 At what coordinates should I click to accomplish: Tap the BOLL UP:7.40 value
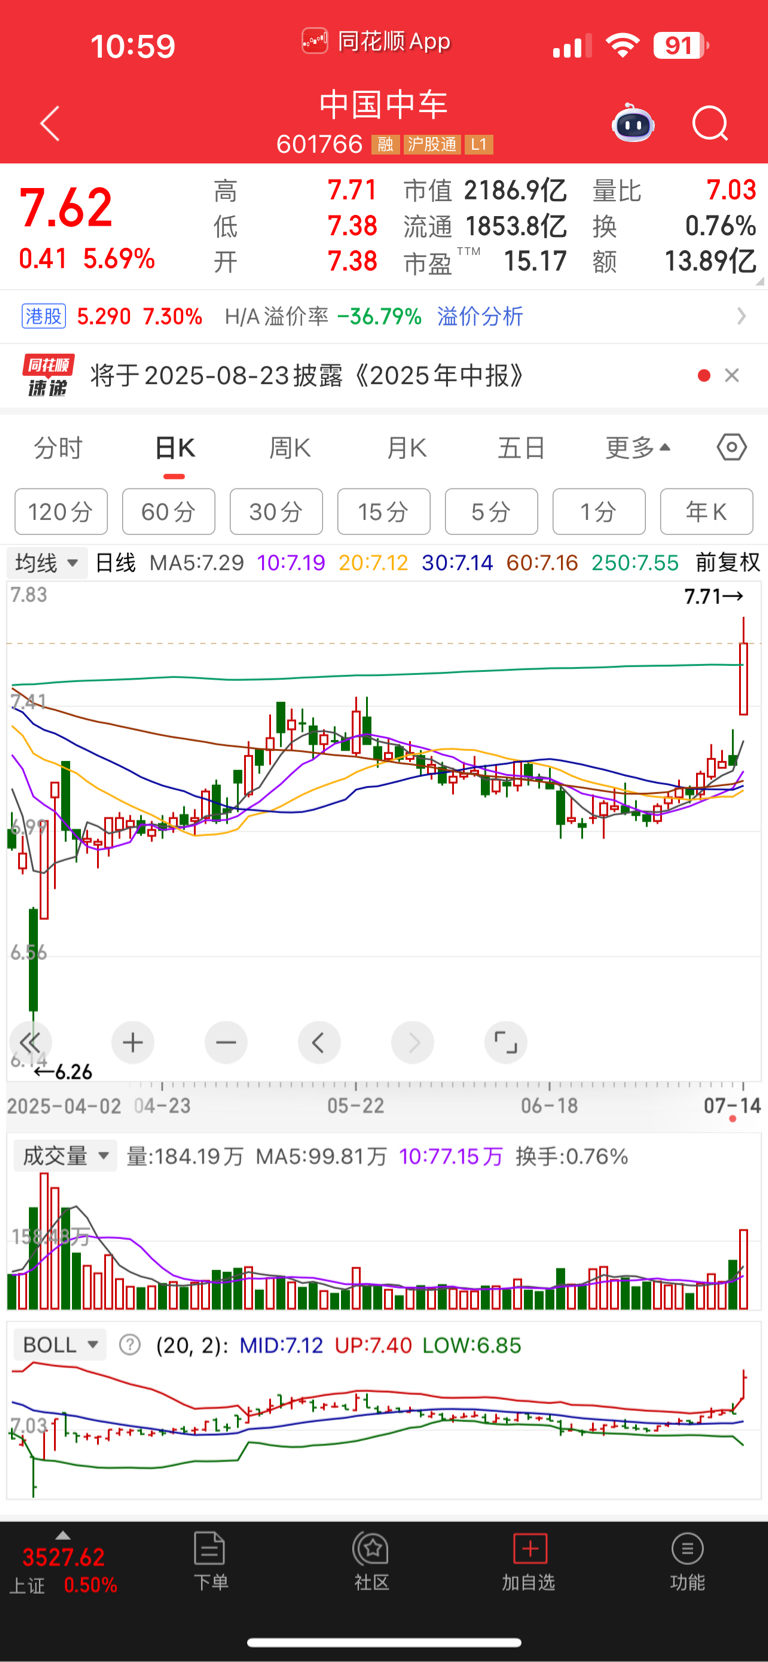coord(373,1345)
